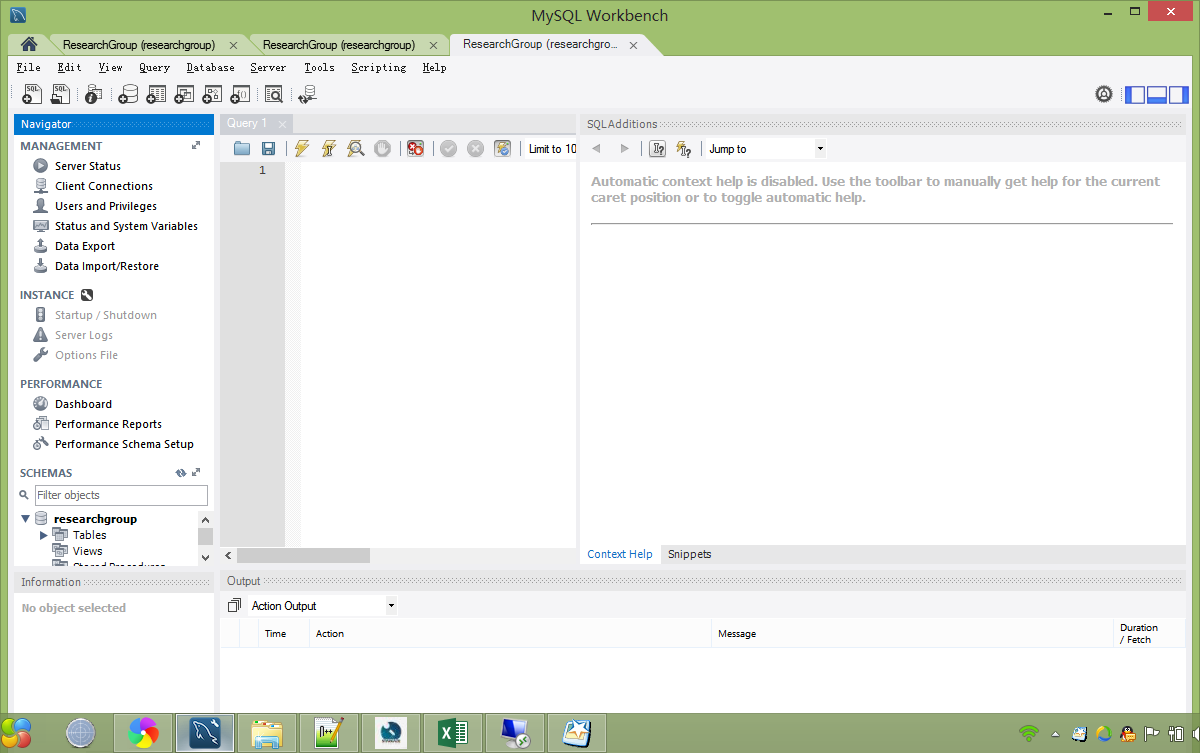Create new view toolbar icon
1200x753 pixels.
point(184,94)
